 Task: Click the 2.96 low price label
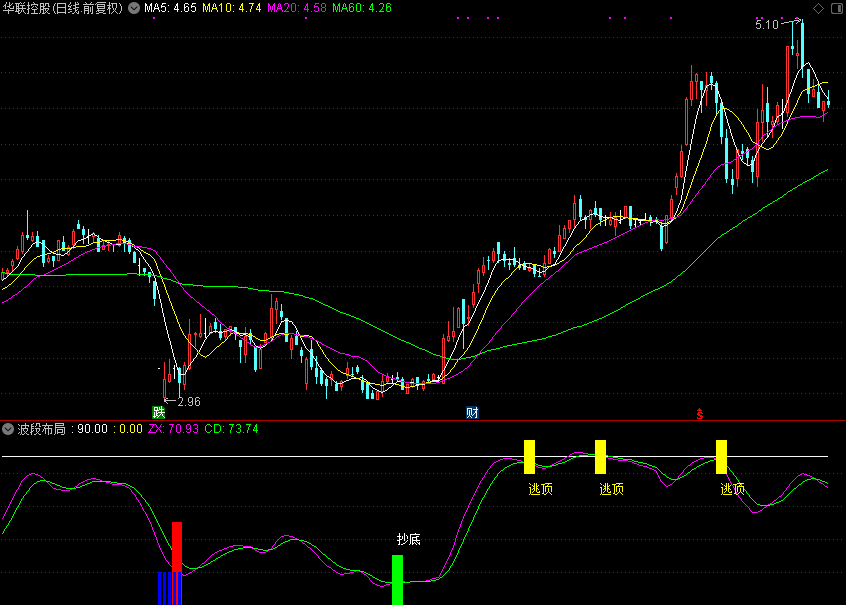[x=189, y=402]
